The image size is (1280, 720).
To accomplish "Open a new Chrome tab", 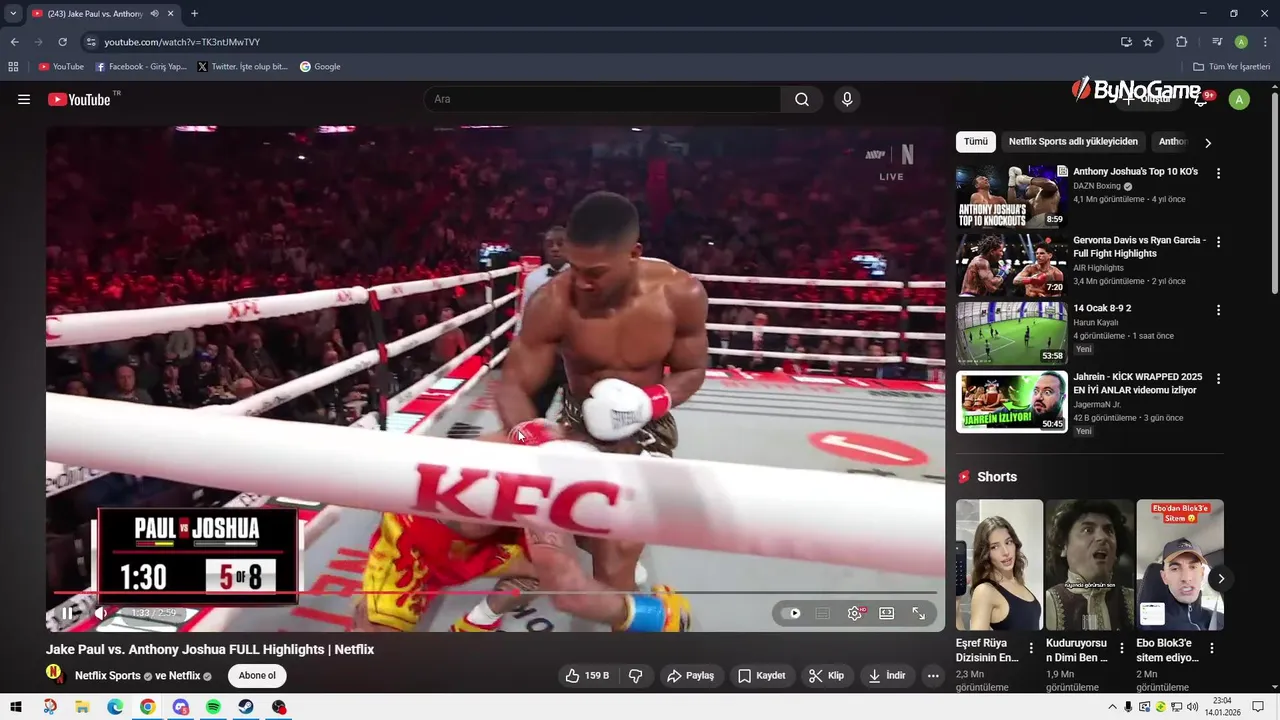I will point(194,14).
